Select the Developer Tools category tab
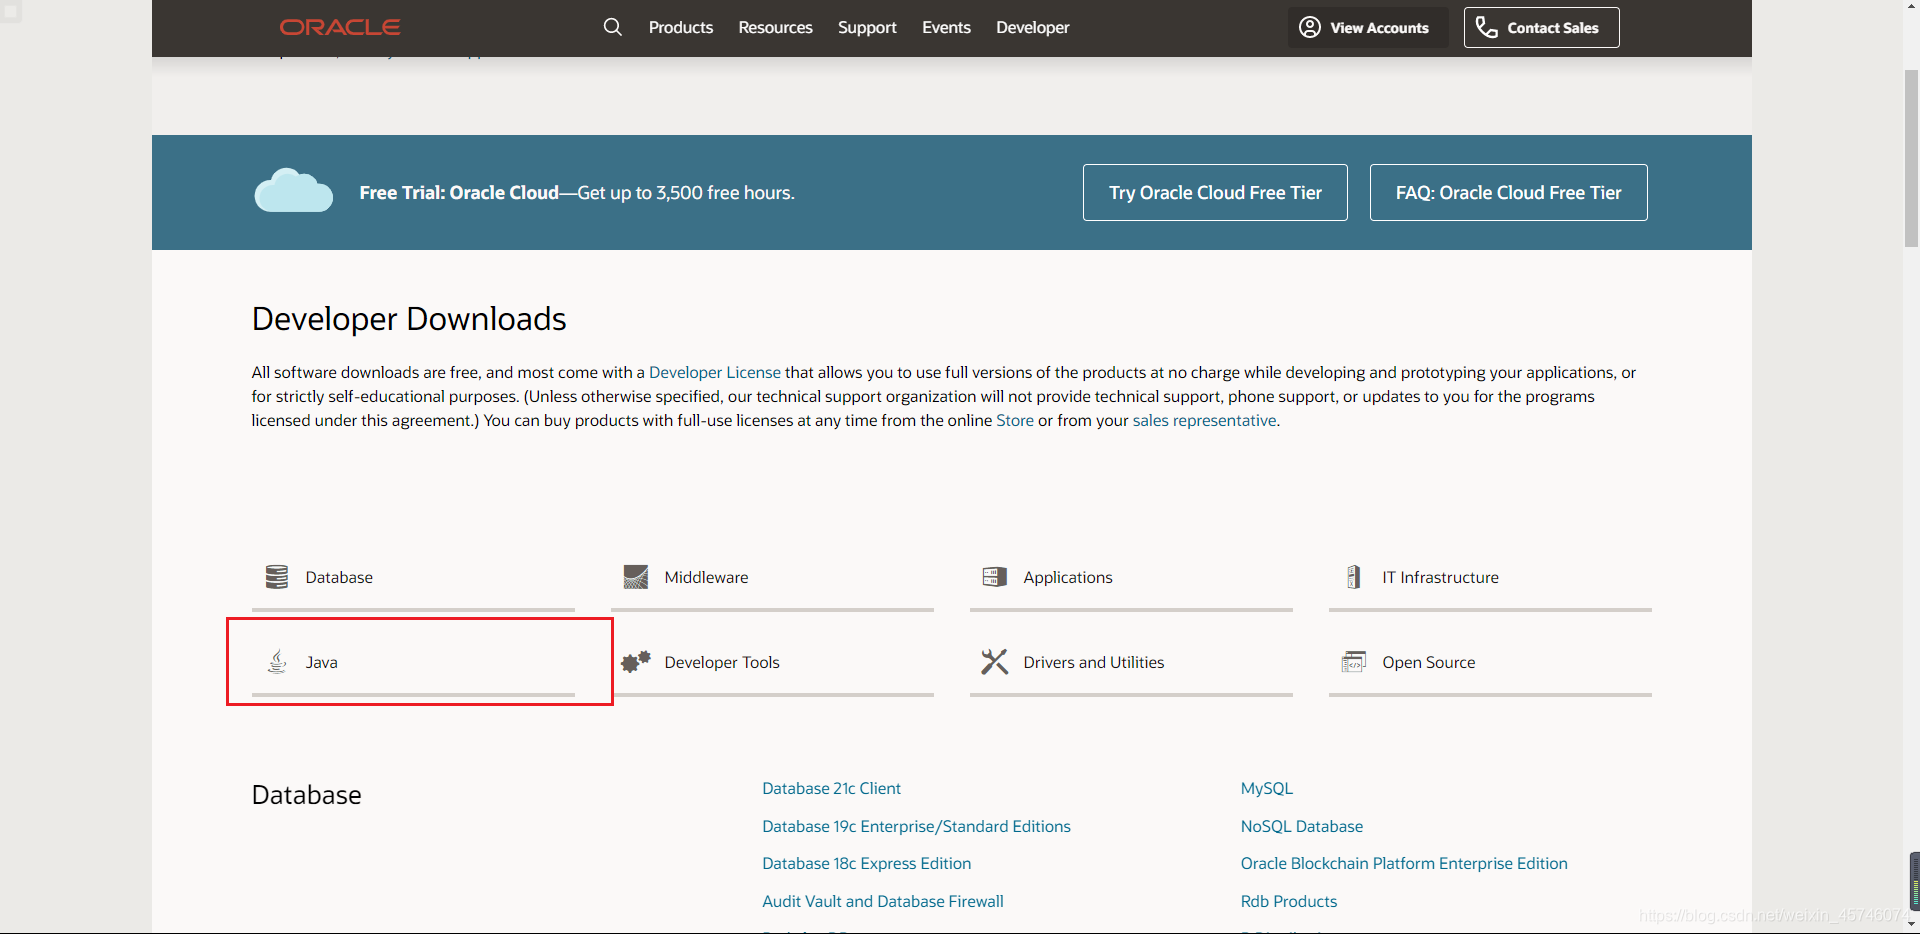This screenshot has height=934, width=1920. [x=772, y=662]
